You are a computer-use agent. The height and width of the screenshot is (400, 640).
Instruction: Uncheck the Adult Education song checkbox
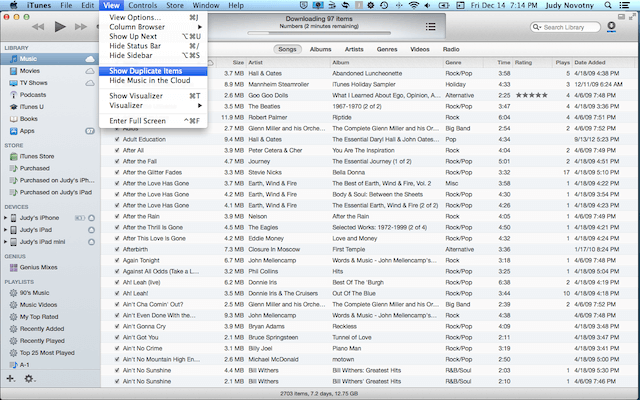pyautogui.click(x=117, y=139)
